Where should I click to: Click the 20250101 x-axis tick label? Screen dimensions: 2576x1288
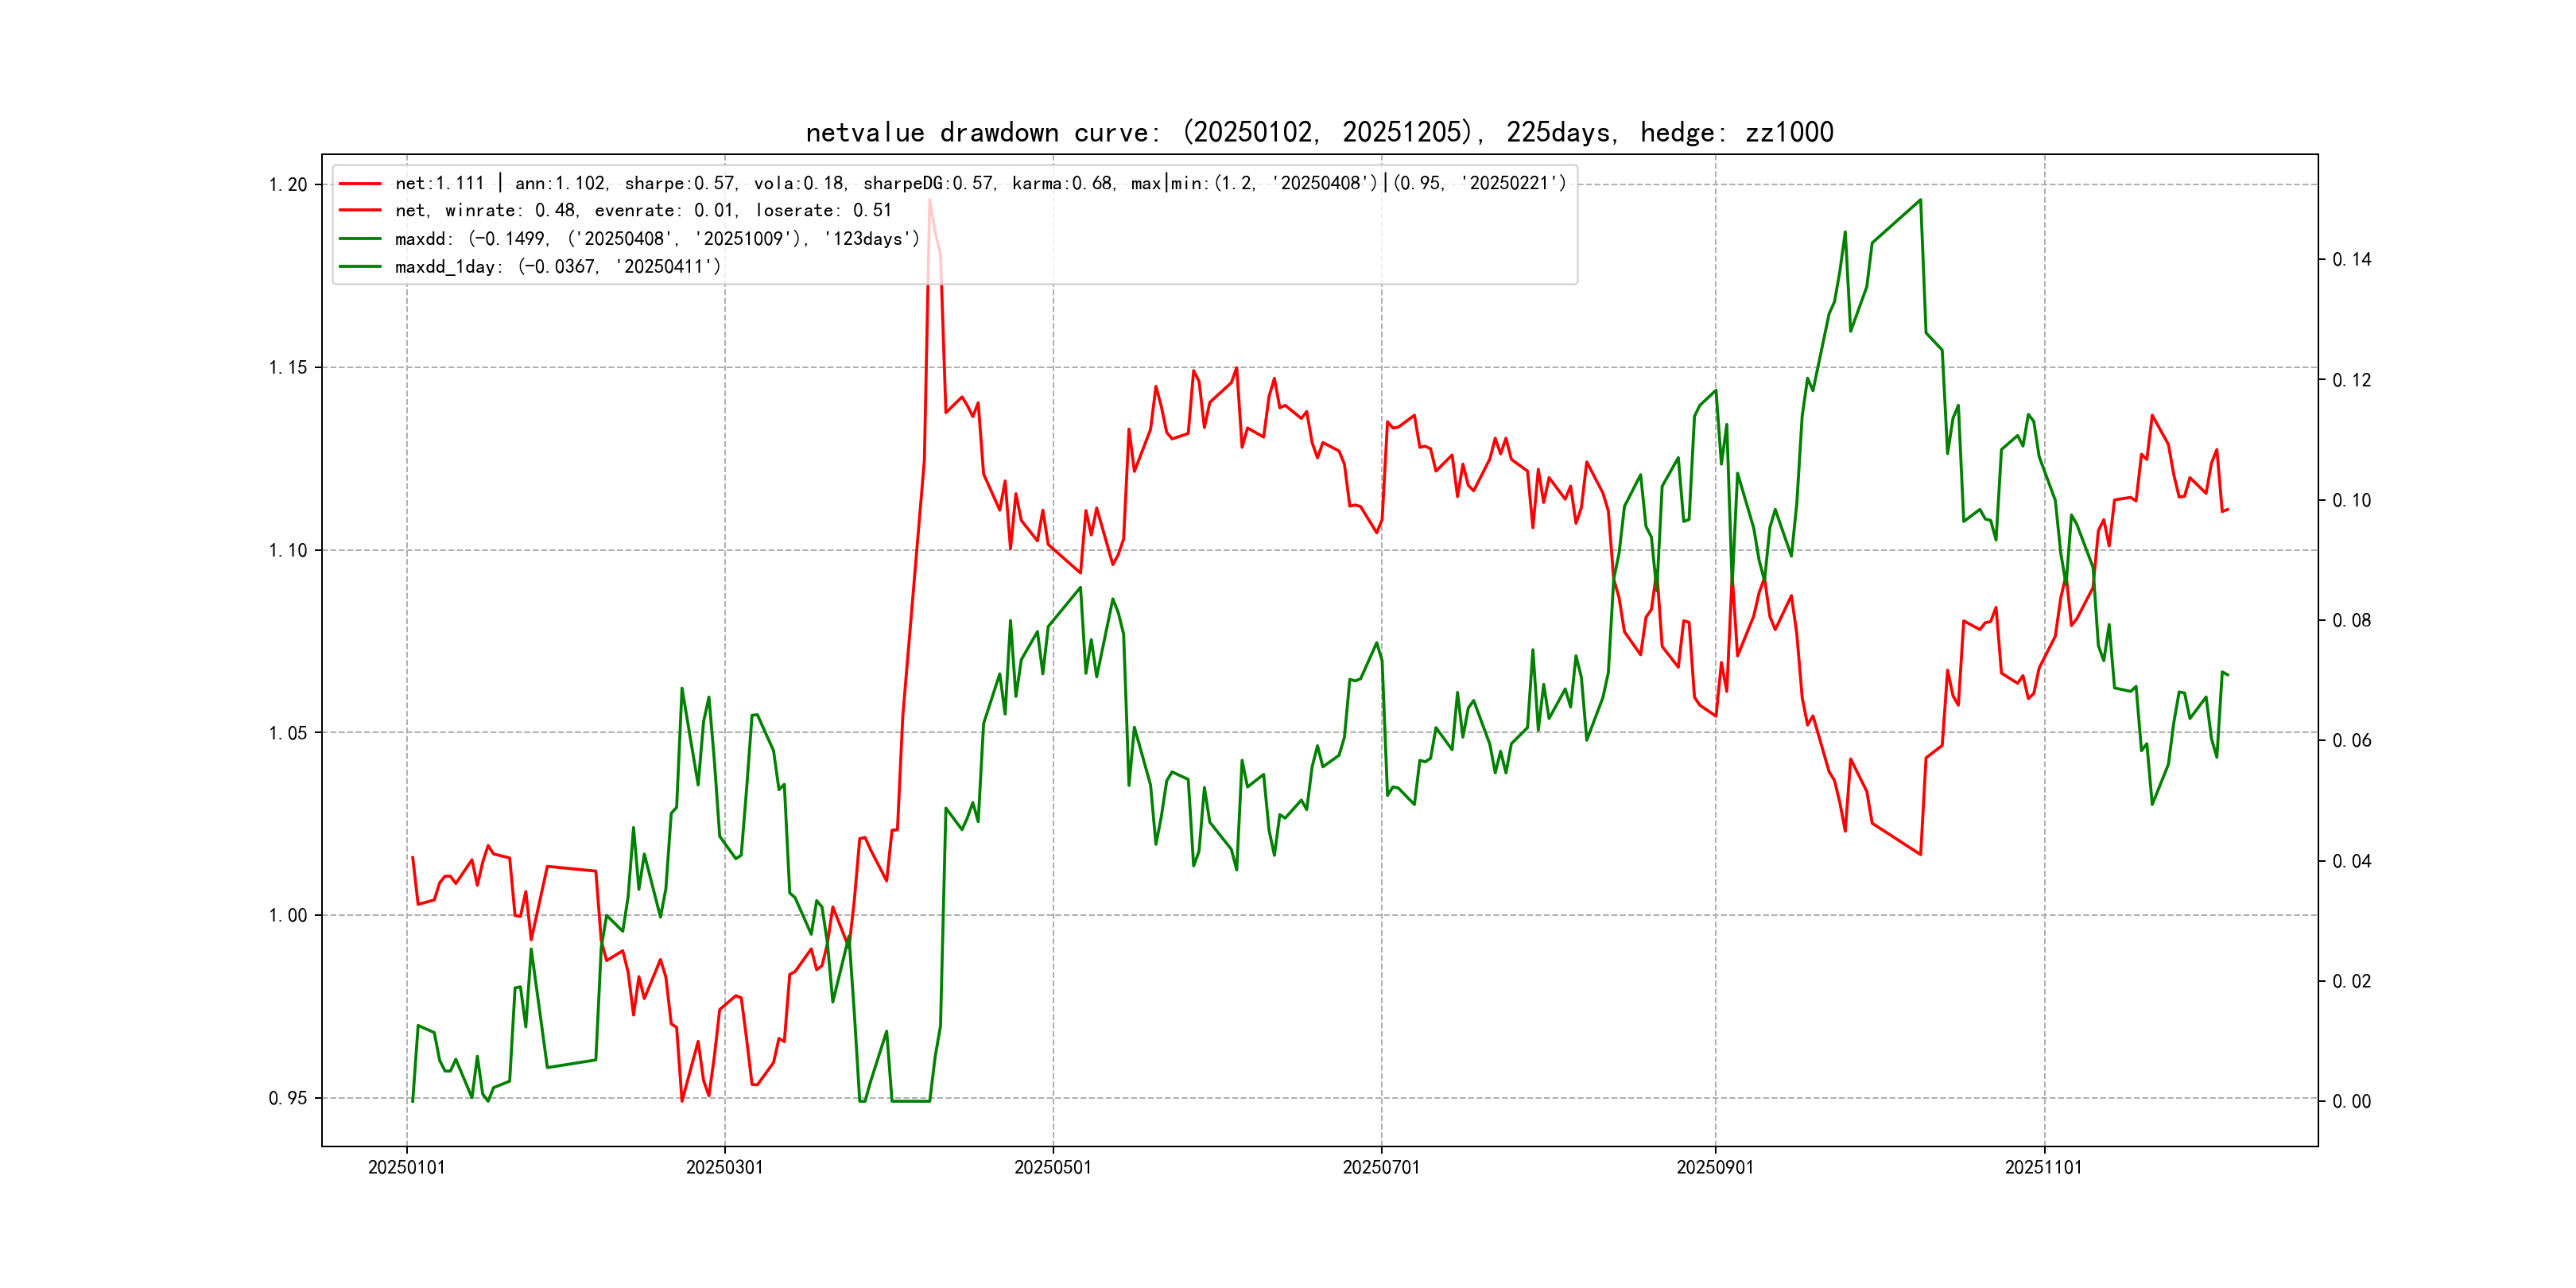pyautogui.click(x=406, y=1168)
